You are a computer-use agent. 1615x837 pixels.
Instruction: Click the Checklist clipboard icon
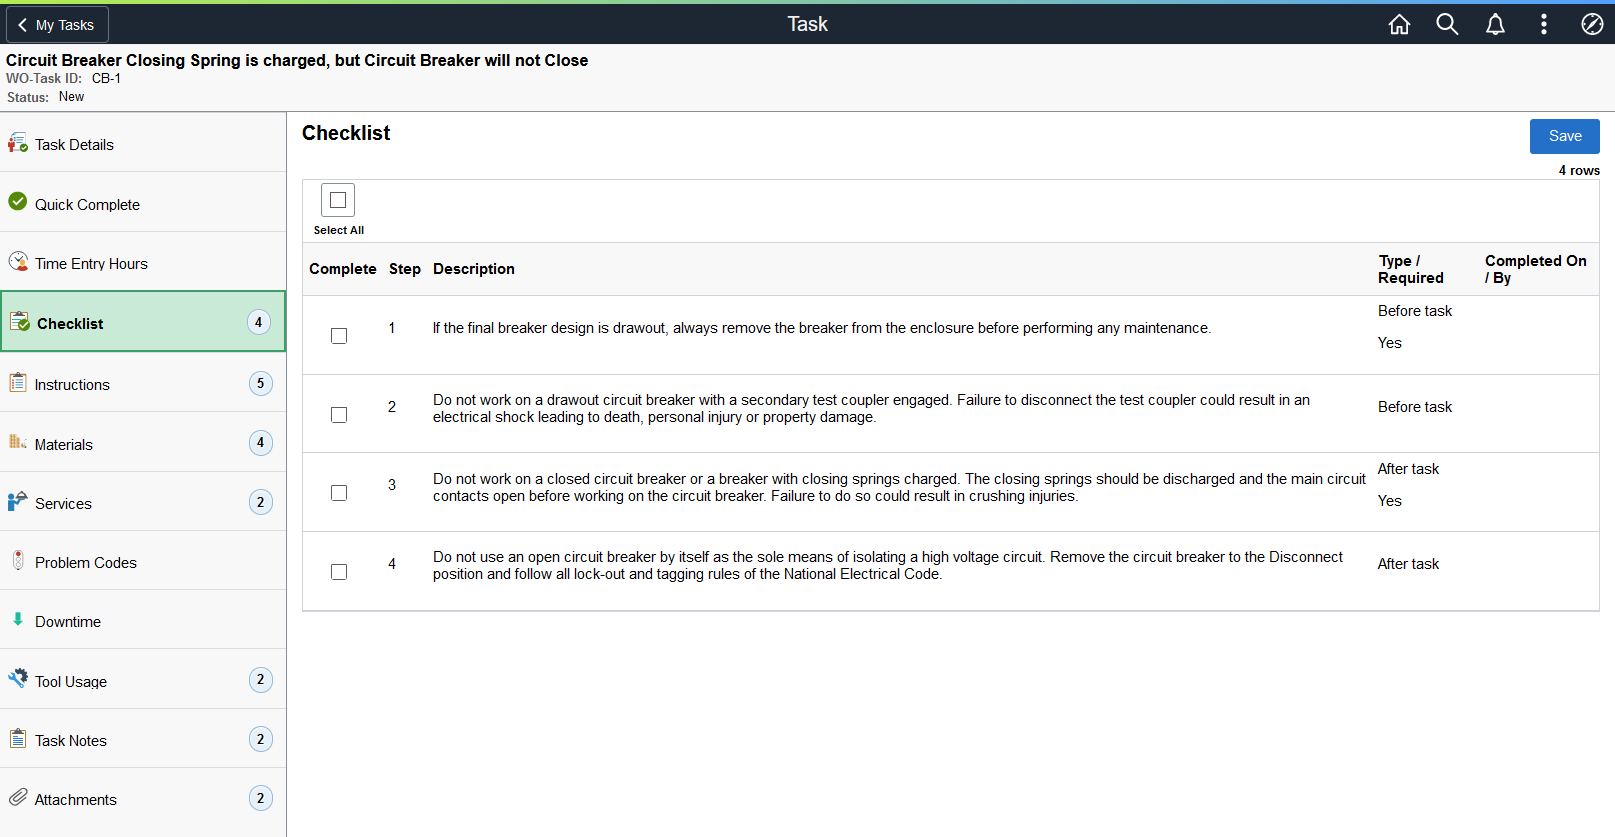[20, 322]
